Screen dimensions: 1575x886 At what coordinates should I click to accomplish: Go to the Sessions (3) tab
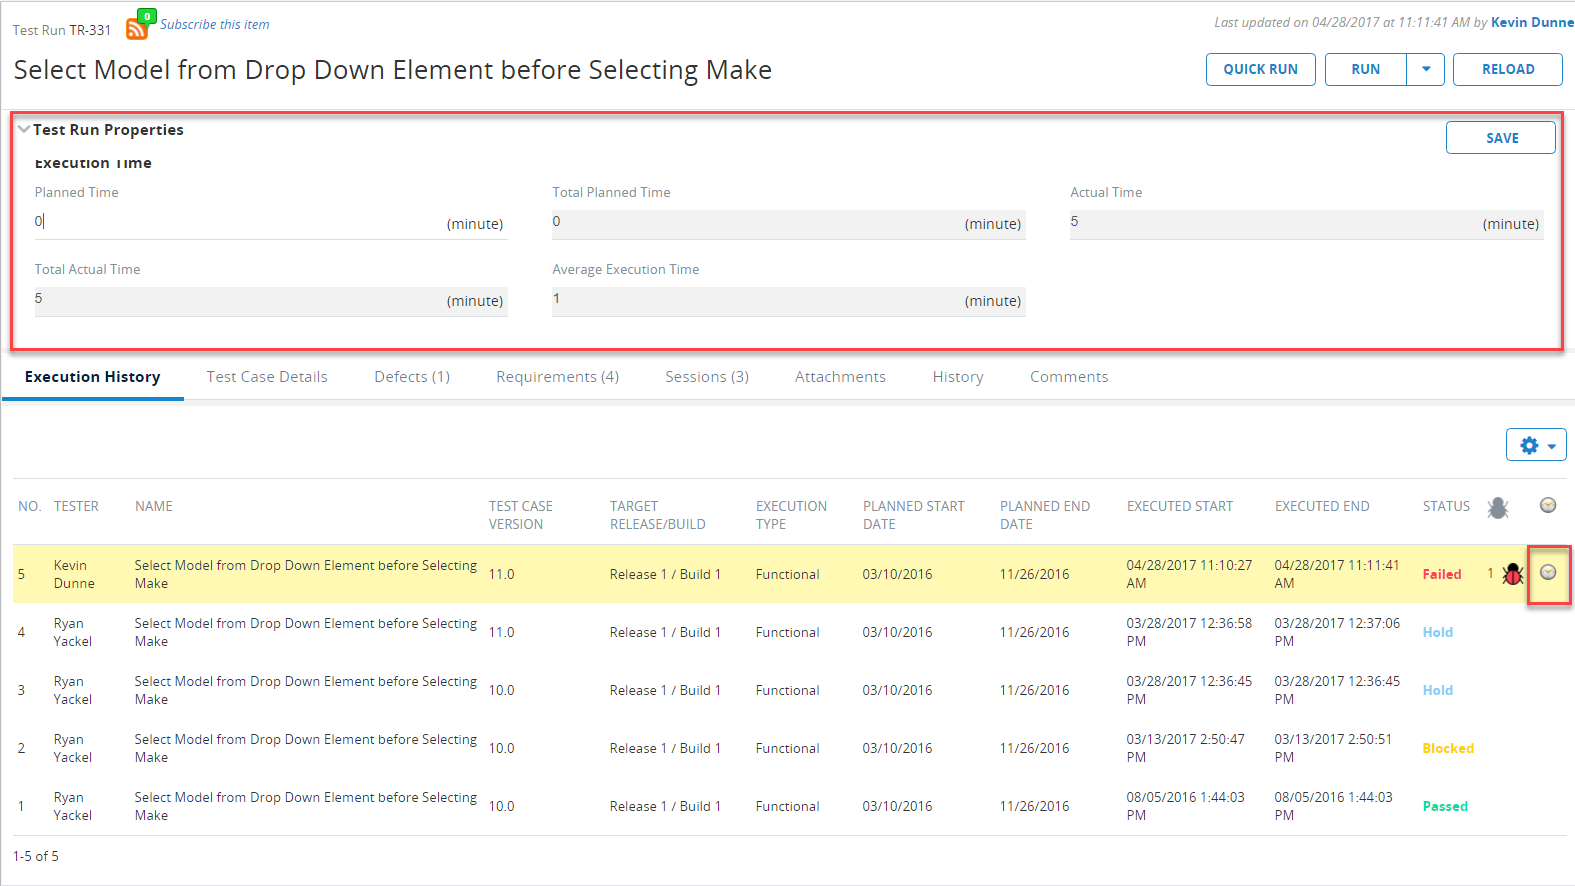pyautogui.click(x=707, y=377)
